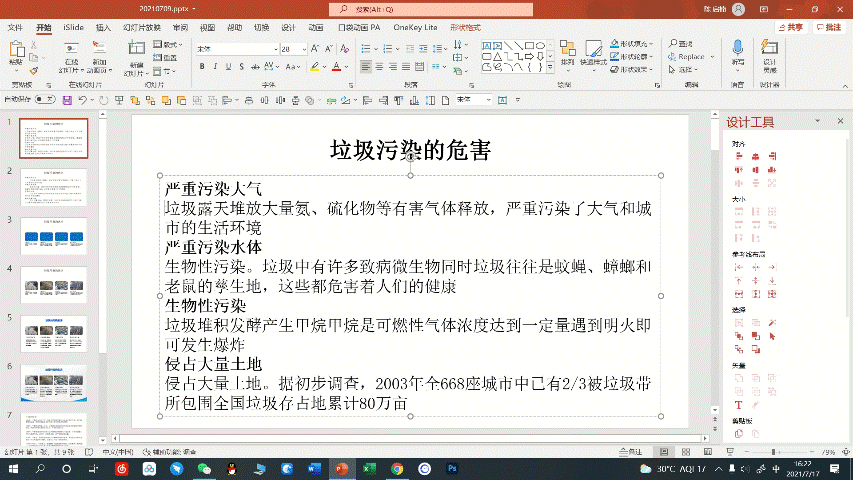
Task: Click the Arrange button in drawing group
Action: [x=567, y=57]
